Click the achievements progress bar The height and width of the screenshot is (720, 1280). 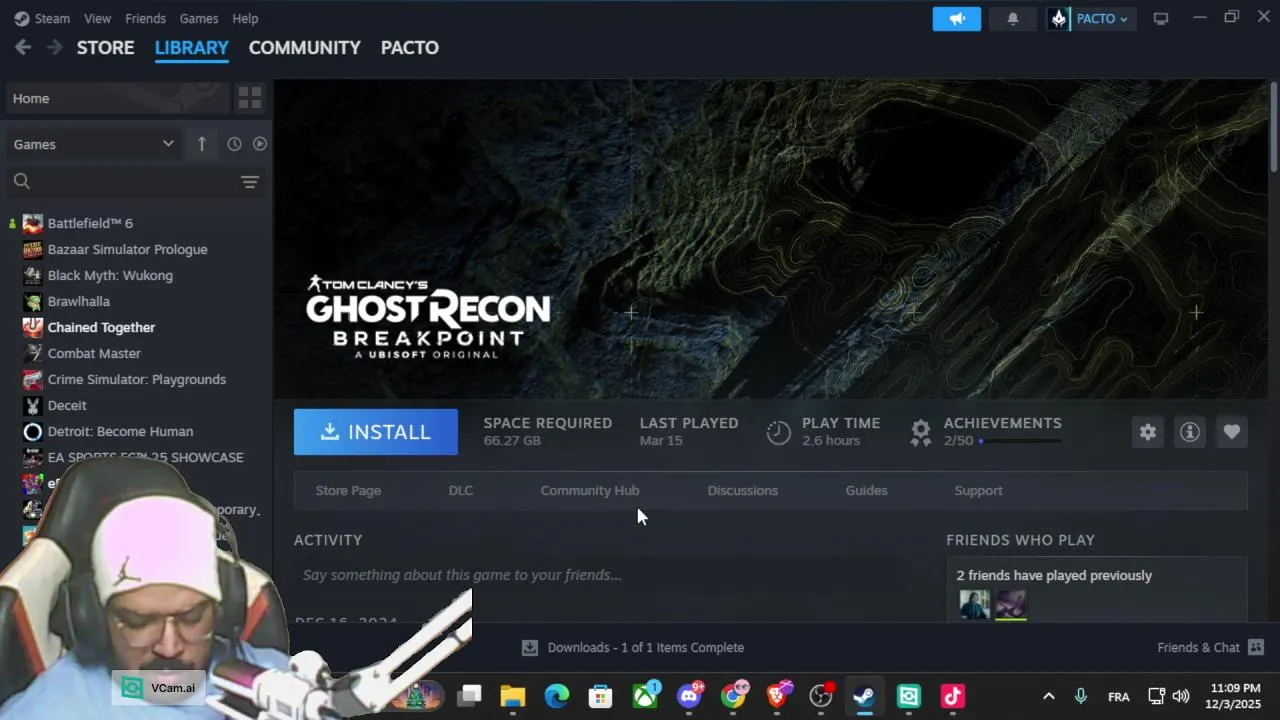click(1020, 441)
